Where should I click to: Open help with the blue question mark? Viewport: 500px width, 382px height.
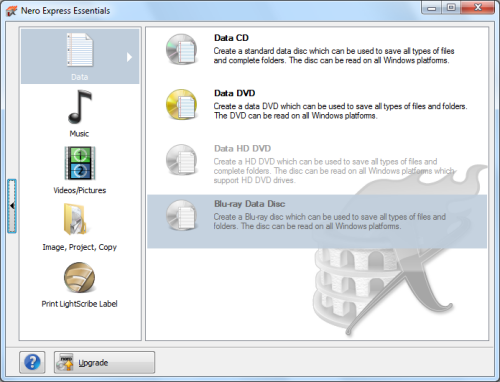pos(32,362)
